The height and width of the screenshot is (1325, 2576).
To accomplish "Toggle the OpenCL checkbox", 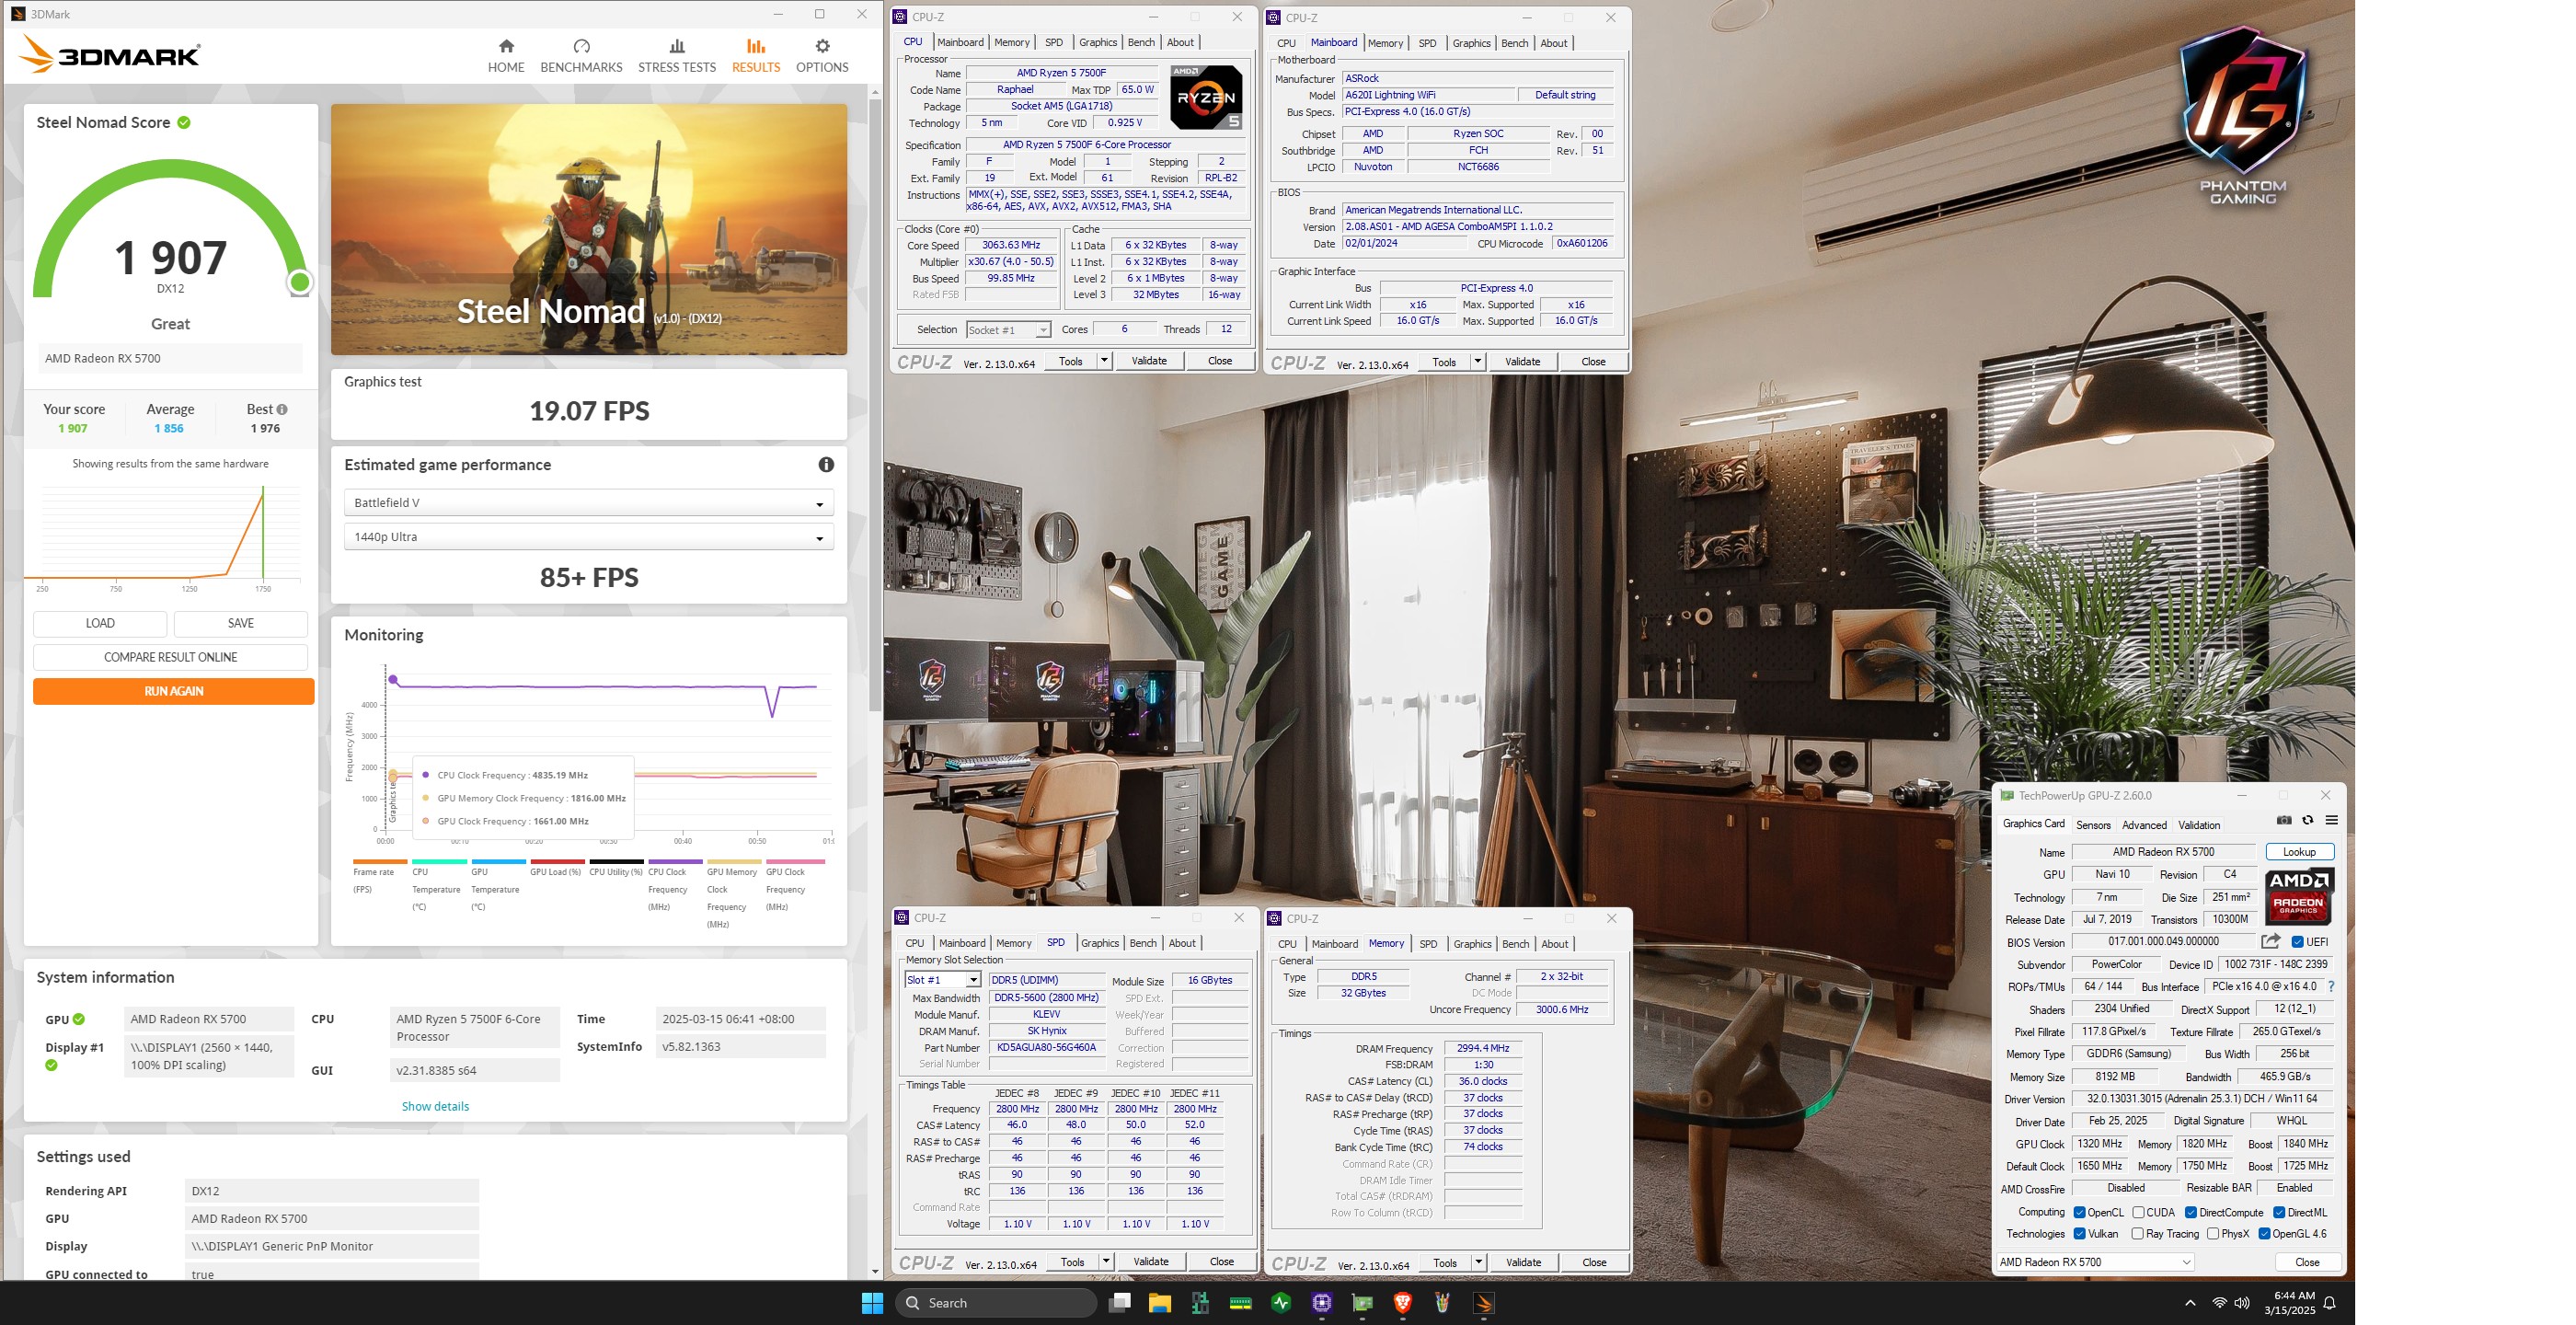I will pos(2079,1212).
